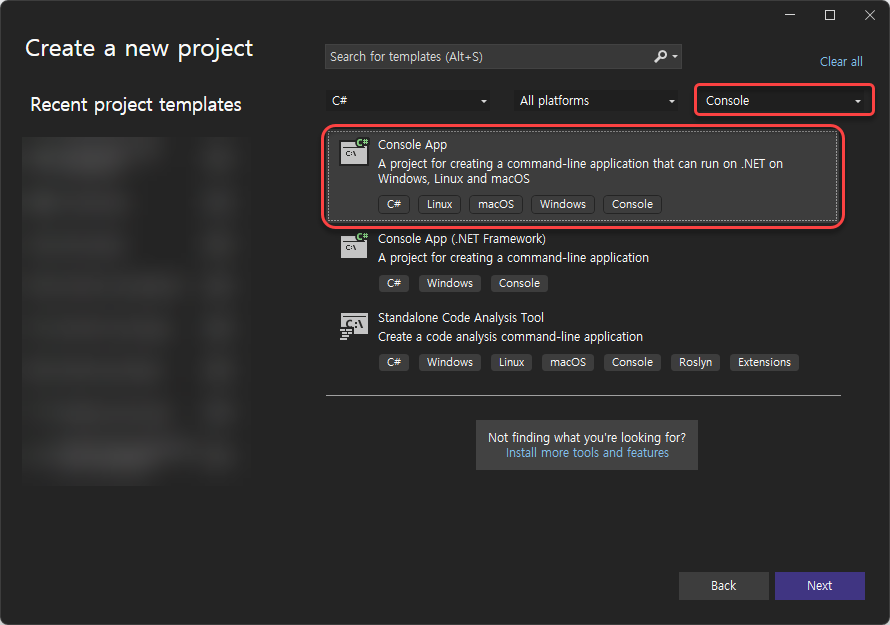The width and height of the screenshot is (890, 625).
Task: Expand the All platforms filter dropdown
Action: (597, 101)
